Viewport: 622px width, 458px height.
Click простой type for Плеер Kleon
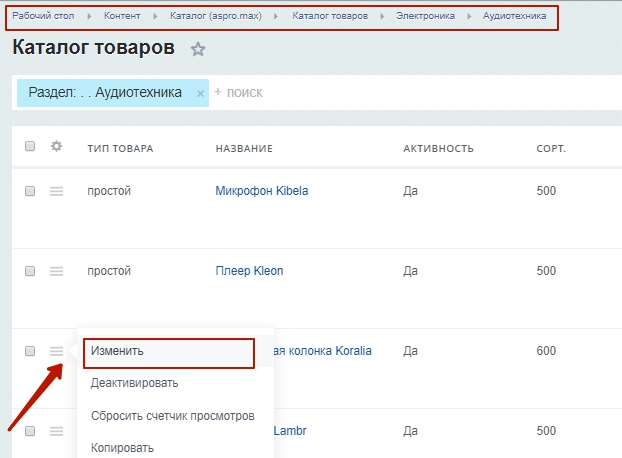[109, 271]
